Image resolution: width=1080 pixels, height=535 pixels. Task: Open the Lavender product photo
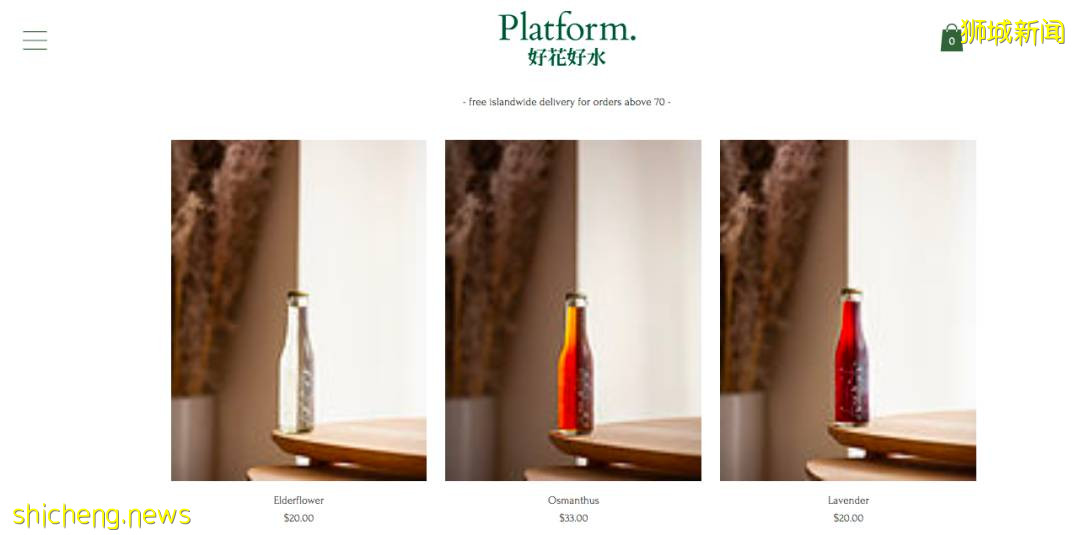coord(848,311)
